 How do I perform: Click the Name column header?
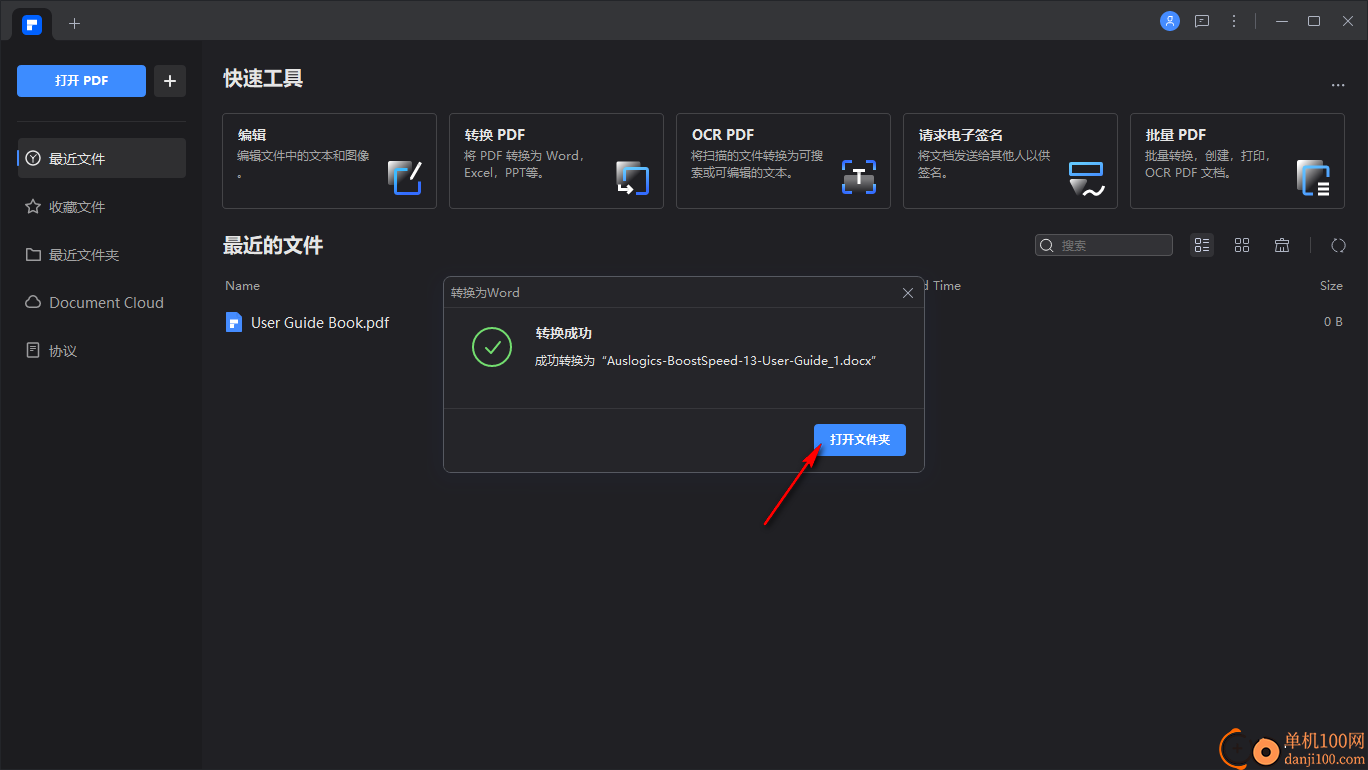pyautogui.click(x=242, y=285)
